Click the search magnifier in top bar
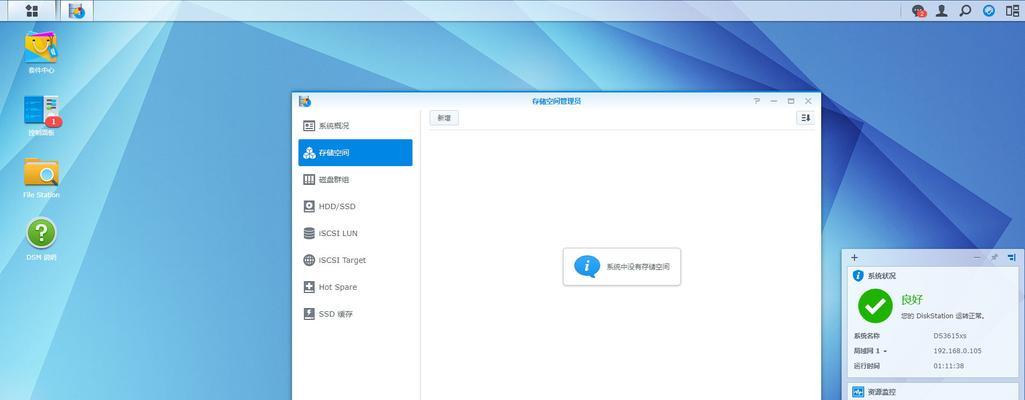The height and width of the screenshot is (400, 1025). pyautogui.click(x=965, y=11)
